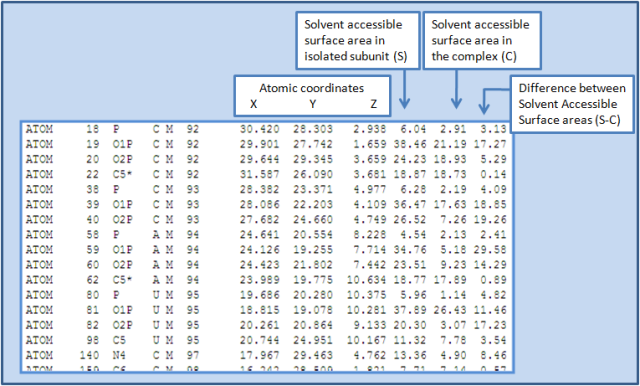This screenshot has height=386, width=640.
Task: Click the surface area in the complex (C) label
Action: pyautogui.click(x=482, y=40)
